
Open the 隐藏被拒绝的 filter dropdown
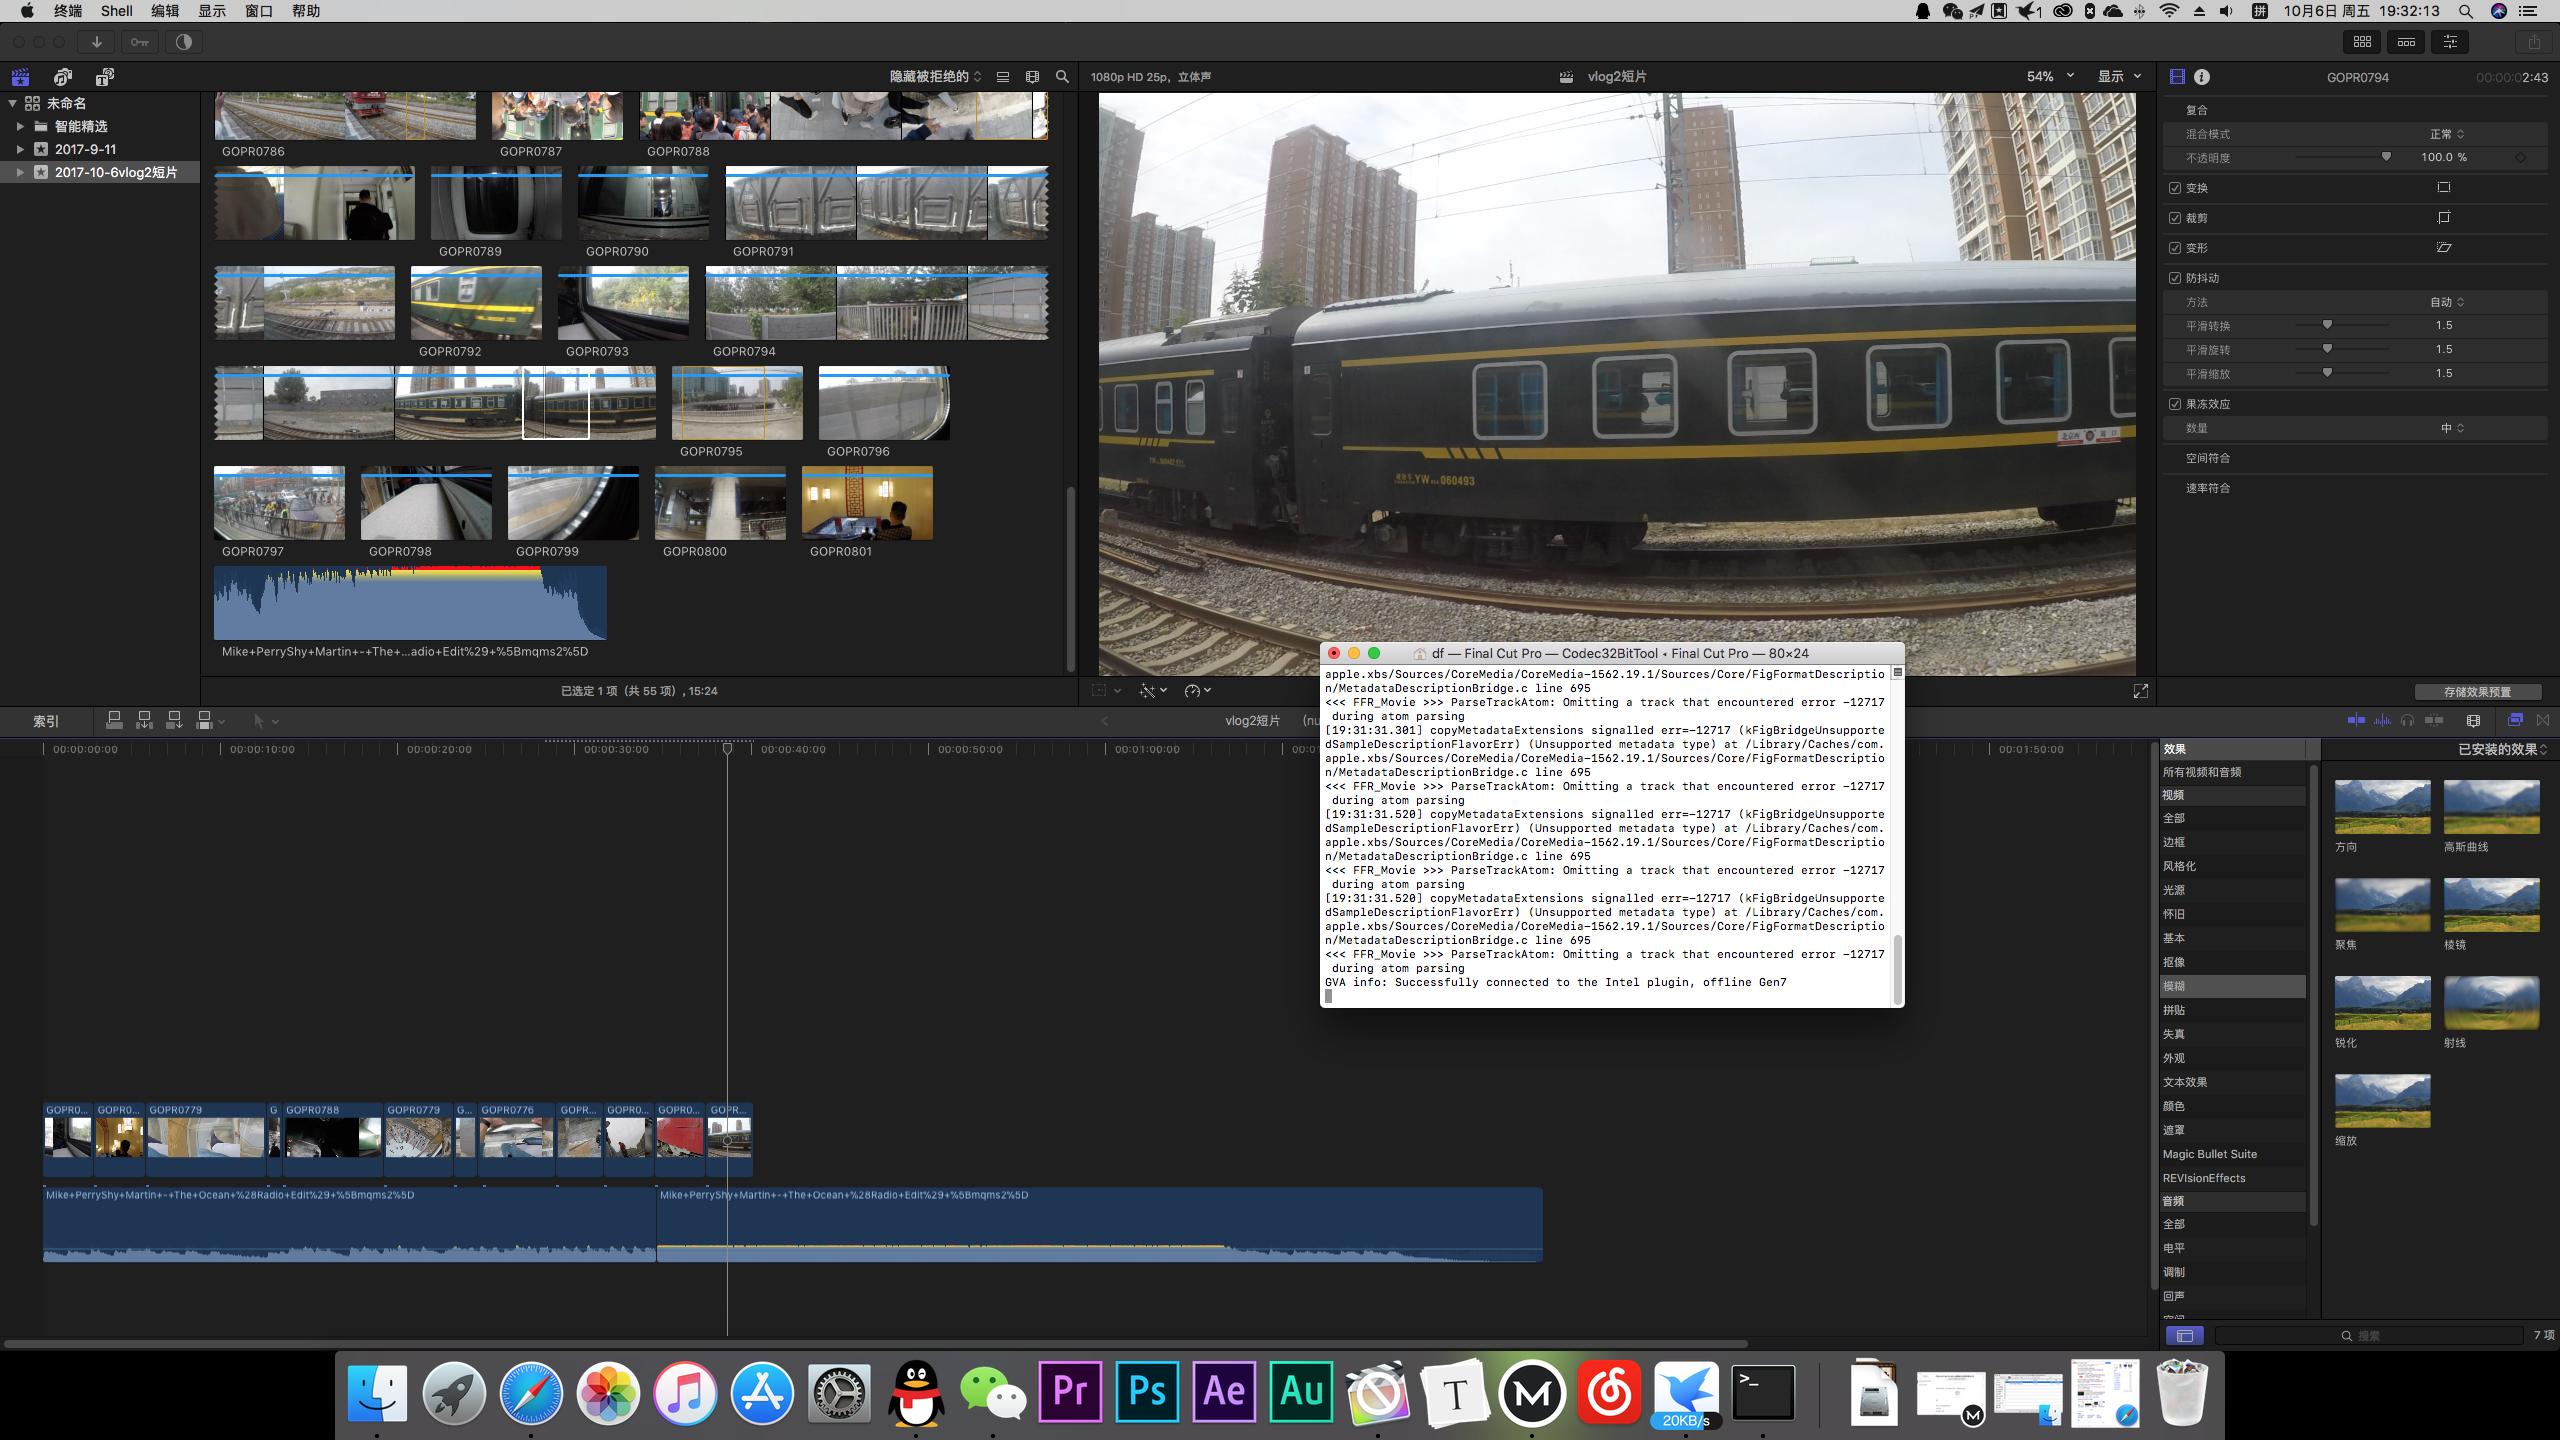(935, 77)
